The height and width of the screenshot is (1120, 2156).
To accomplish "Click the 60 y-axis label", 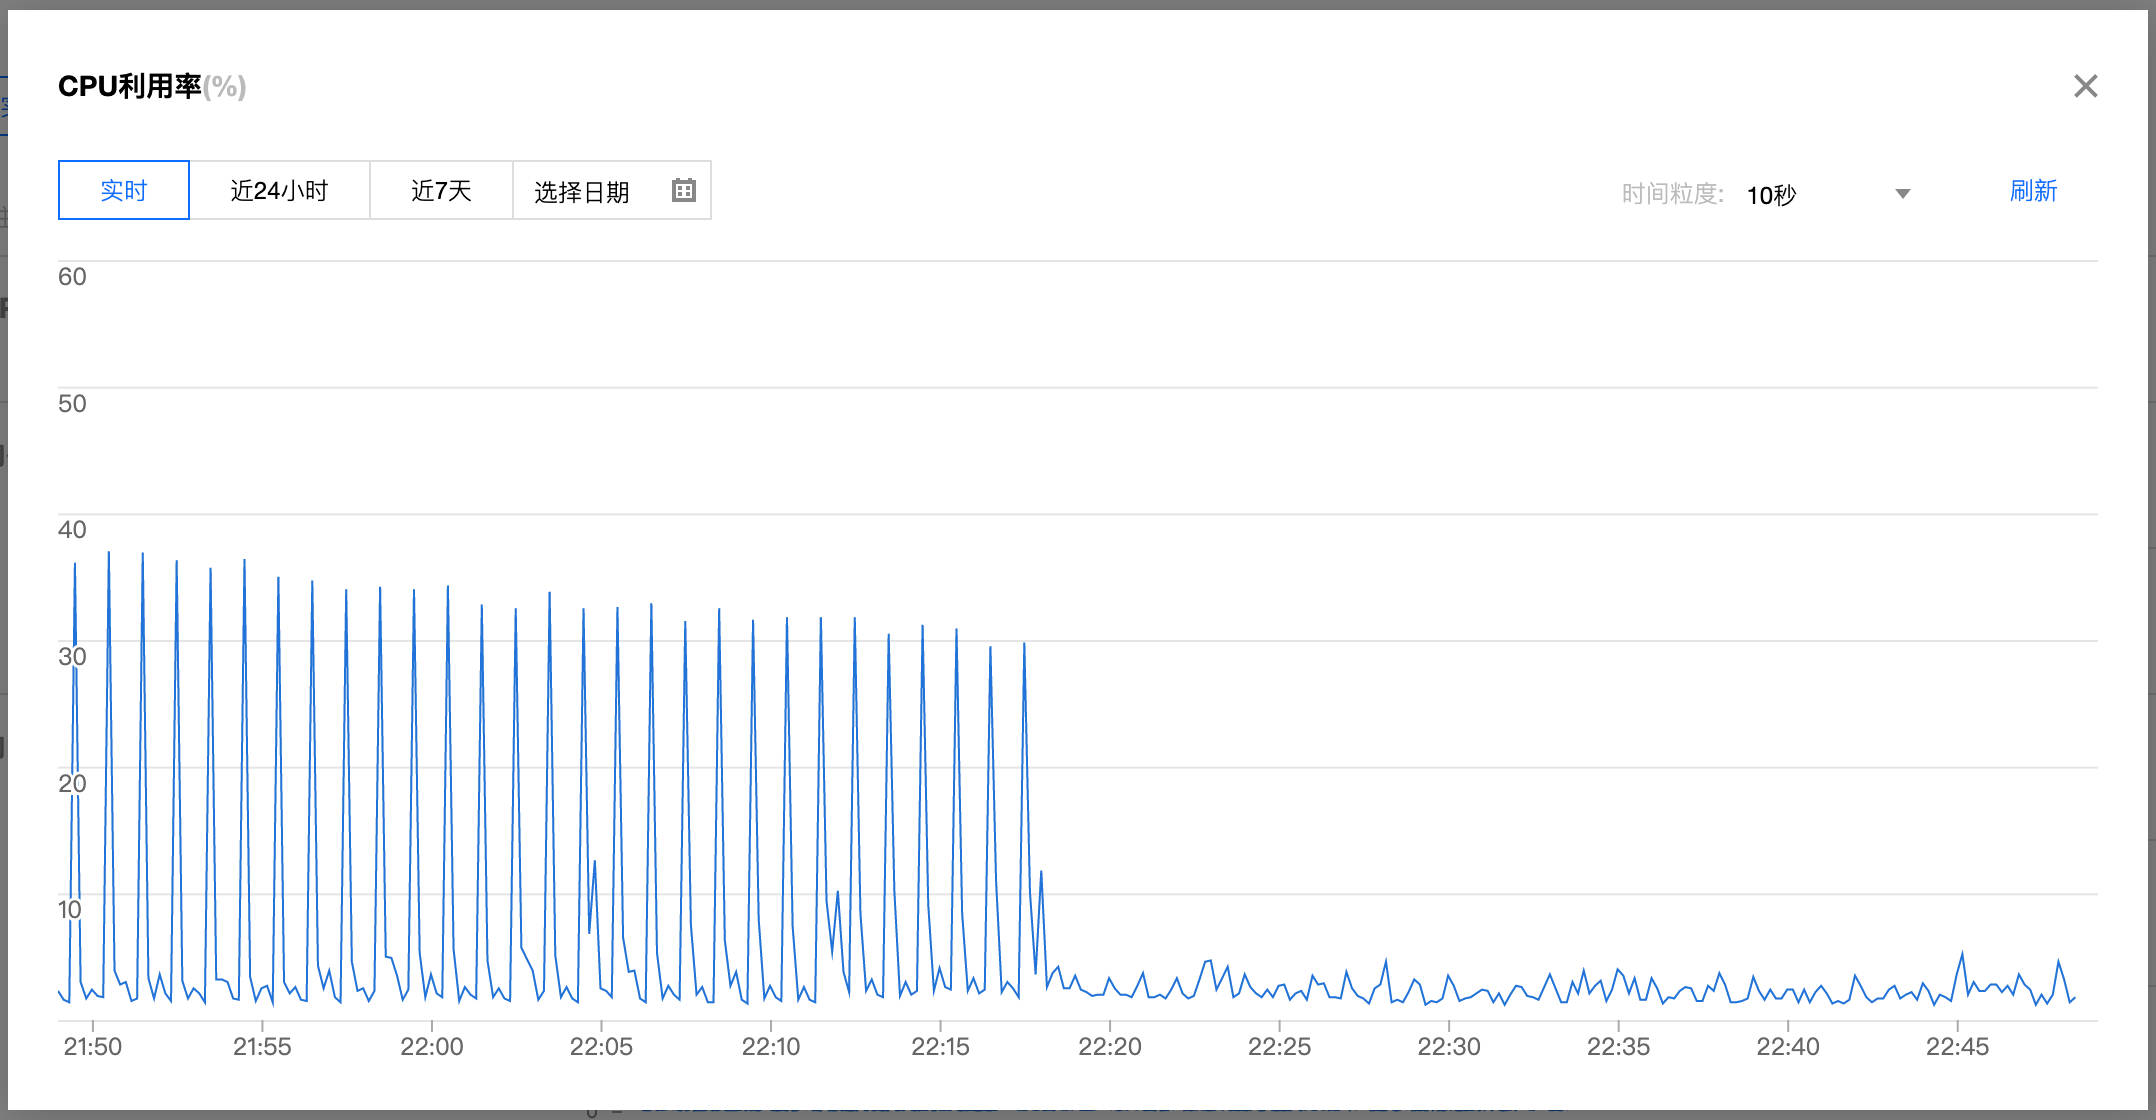I will click(x=72, y=277).
